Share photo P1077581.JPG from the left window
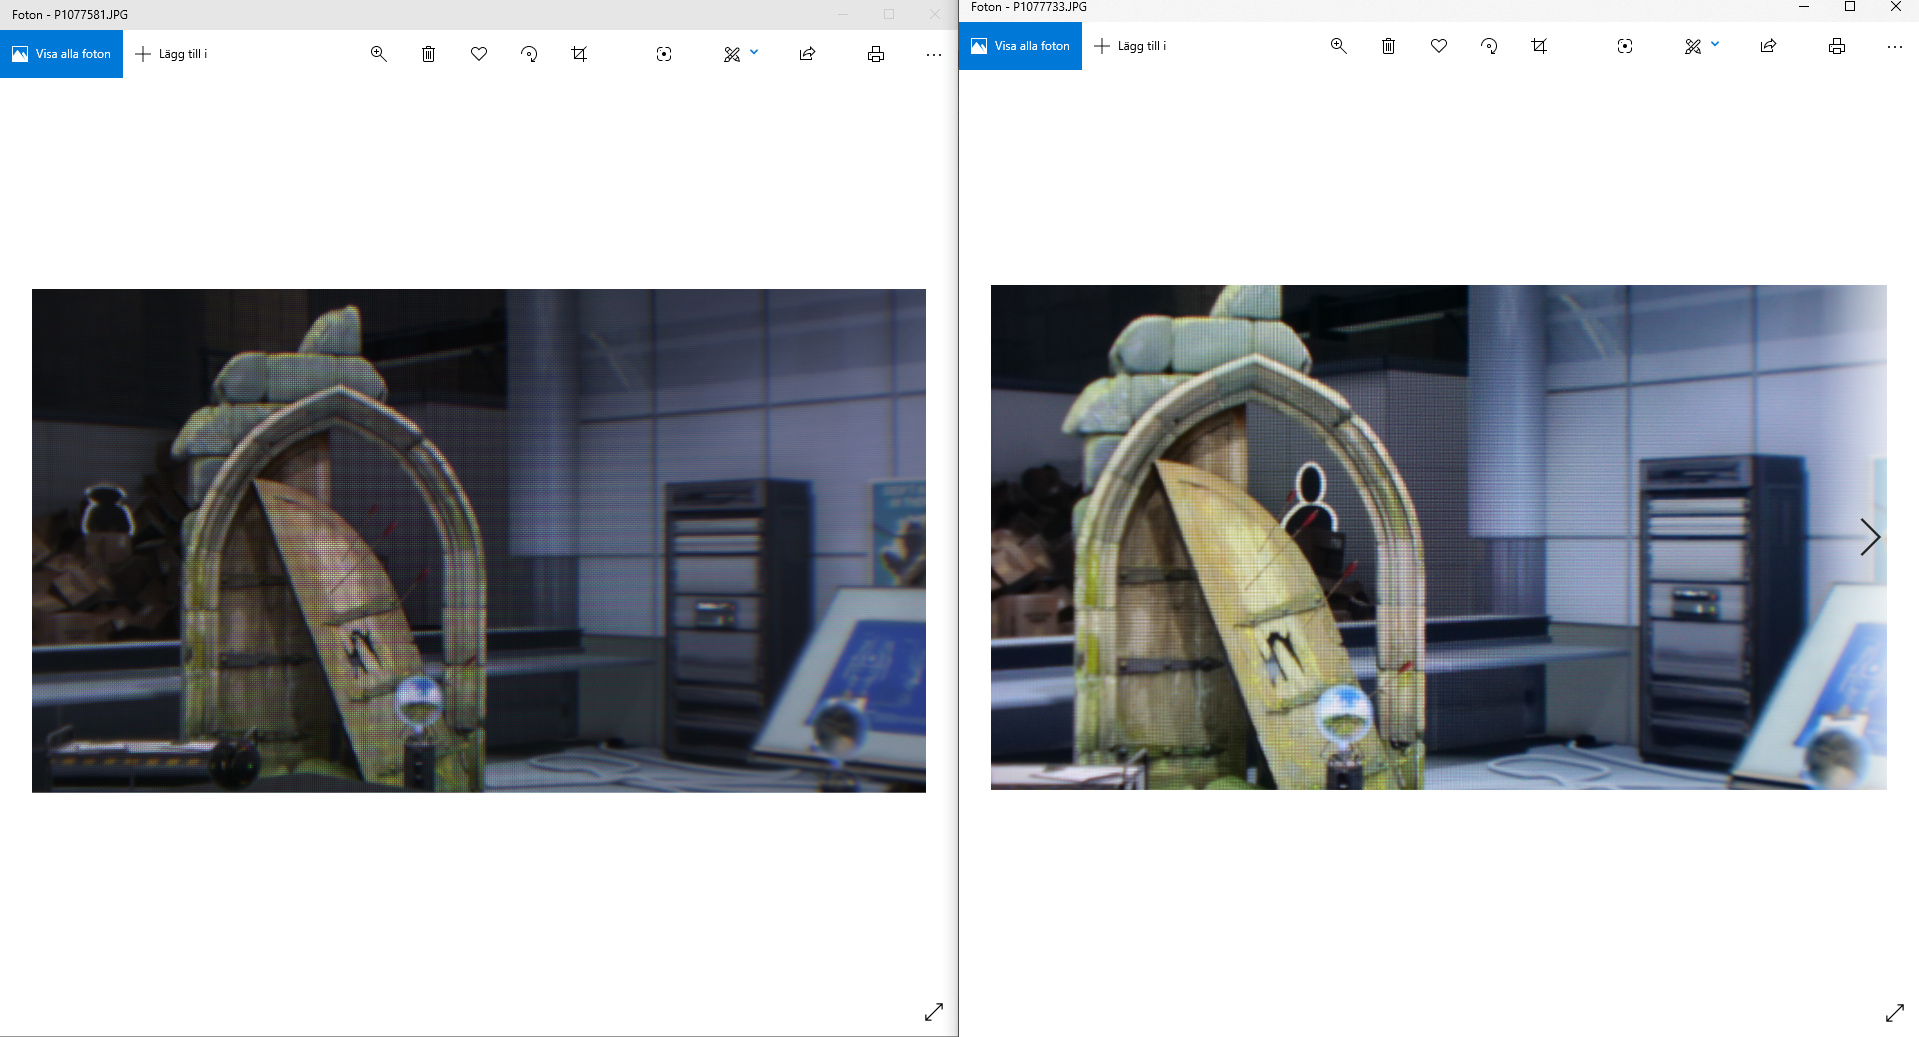This screenshot has height=1037, width=1919. pos(807,54)
